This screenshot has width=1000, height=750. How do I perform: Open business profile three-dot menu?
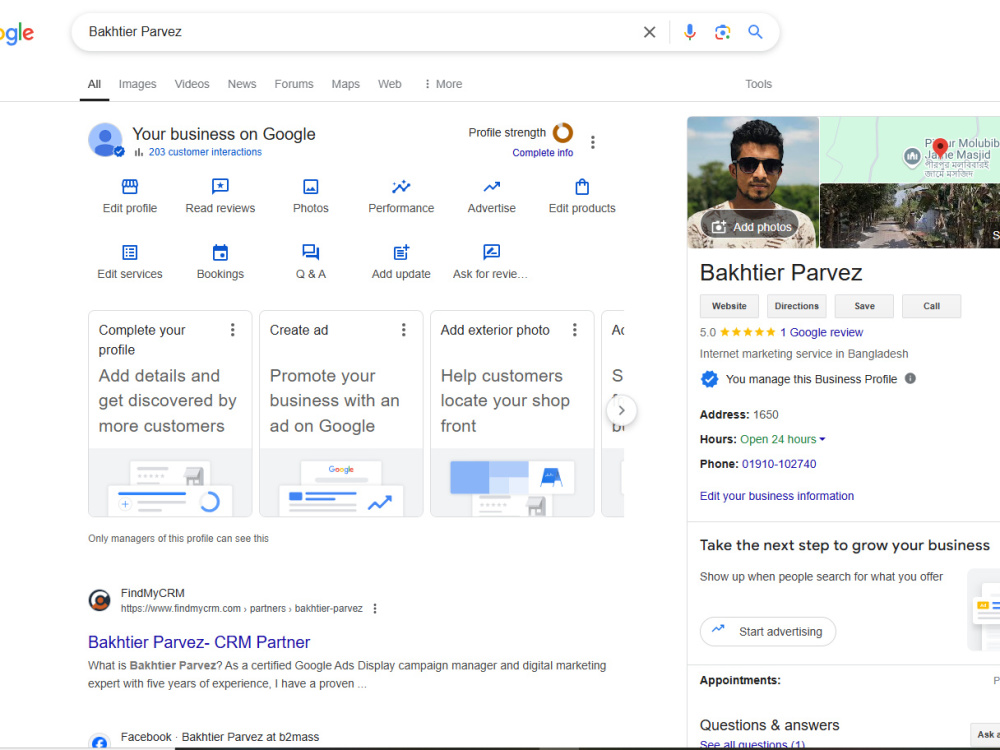coord(592,142)
